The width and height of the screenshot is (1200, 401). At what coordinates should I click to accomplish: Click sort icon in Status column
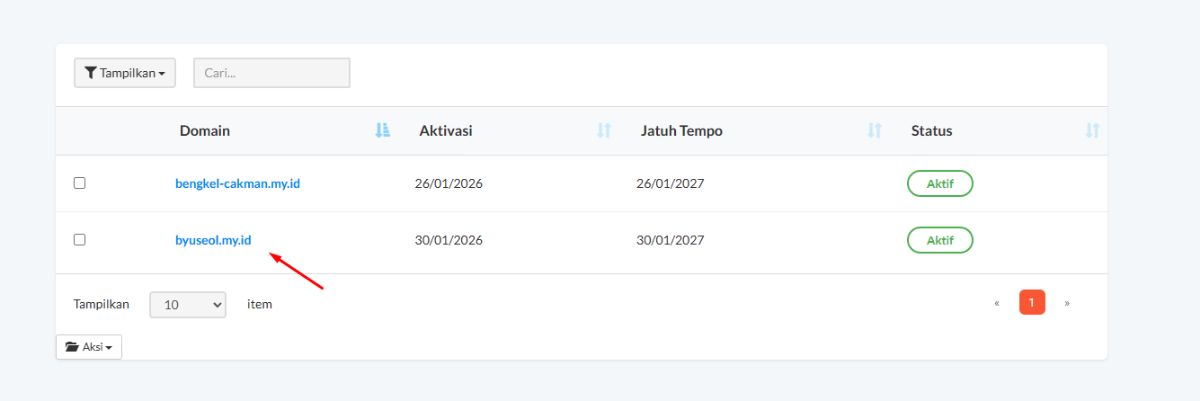[1092, 131]
